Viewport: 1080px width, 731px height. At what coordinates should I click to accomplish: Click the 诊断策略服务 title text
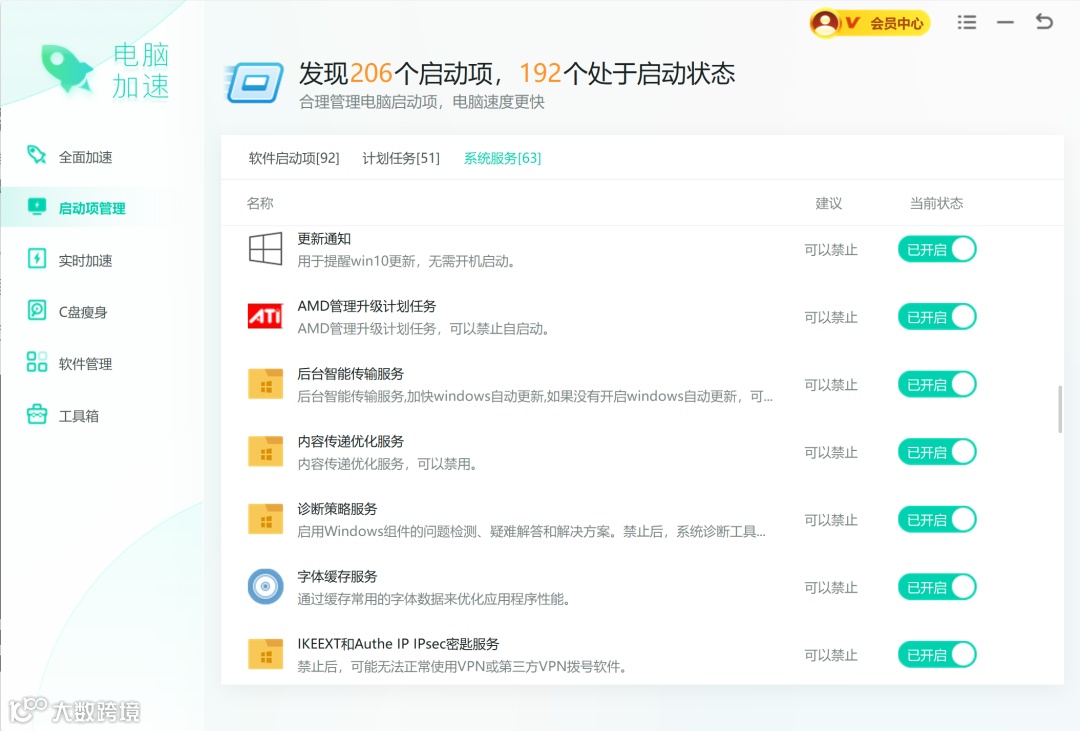338,508
